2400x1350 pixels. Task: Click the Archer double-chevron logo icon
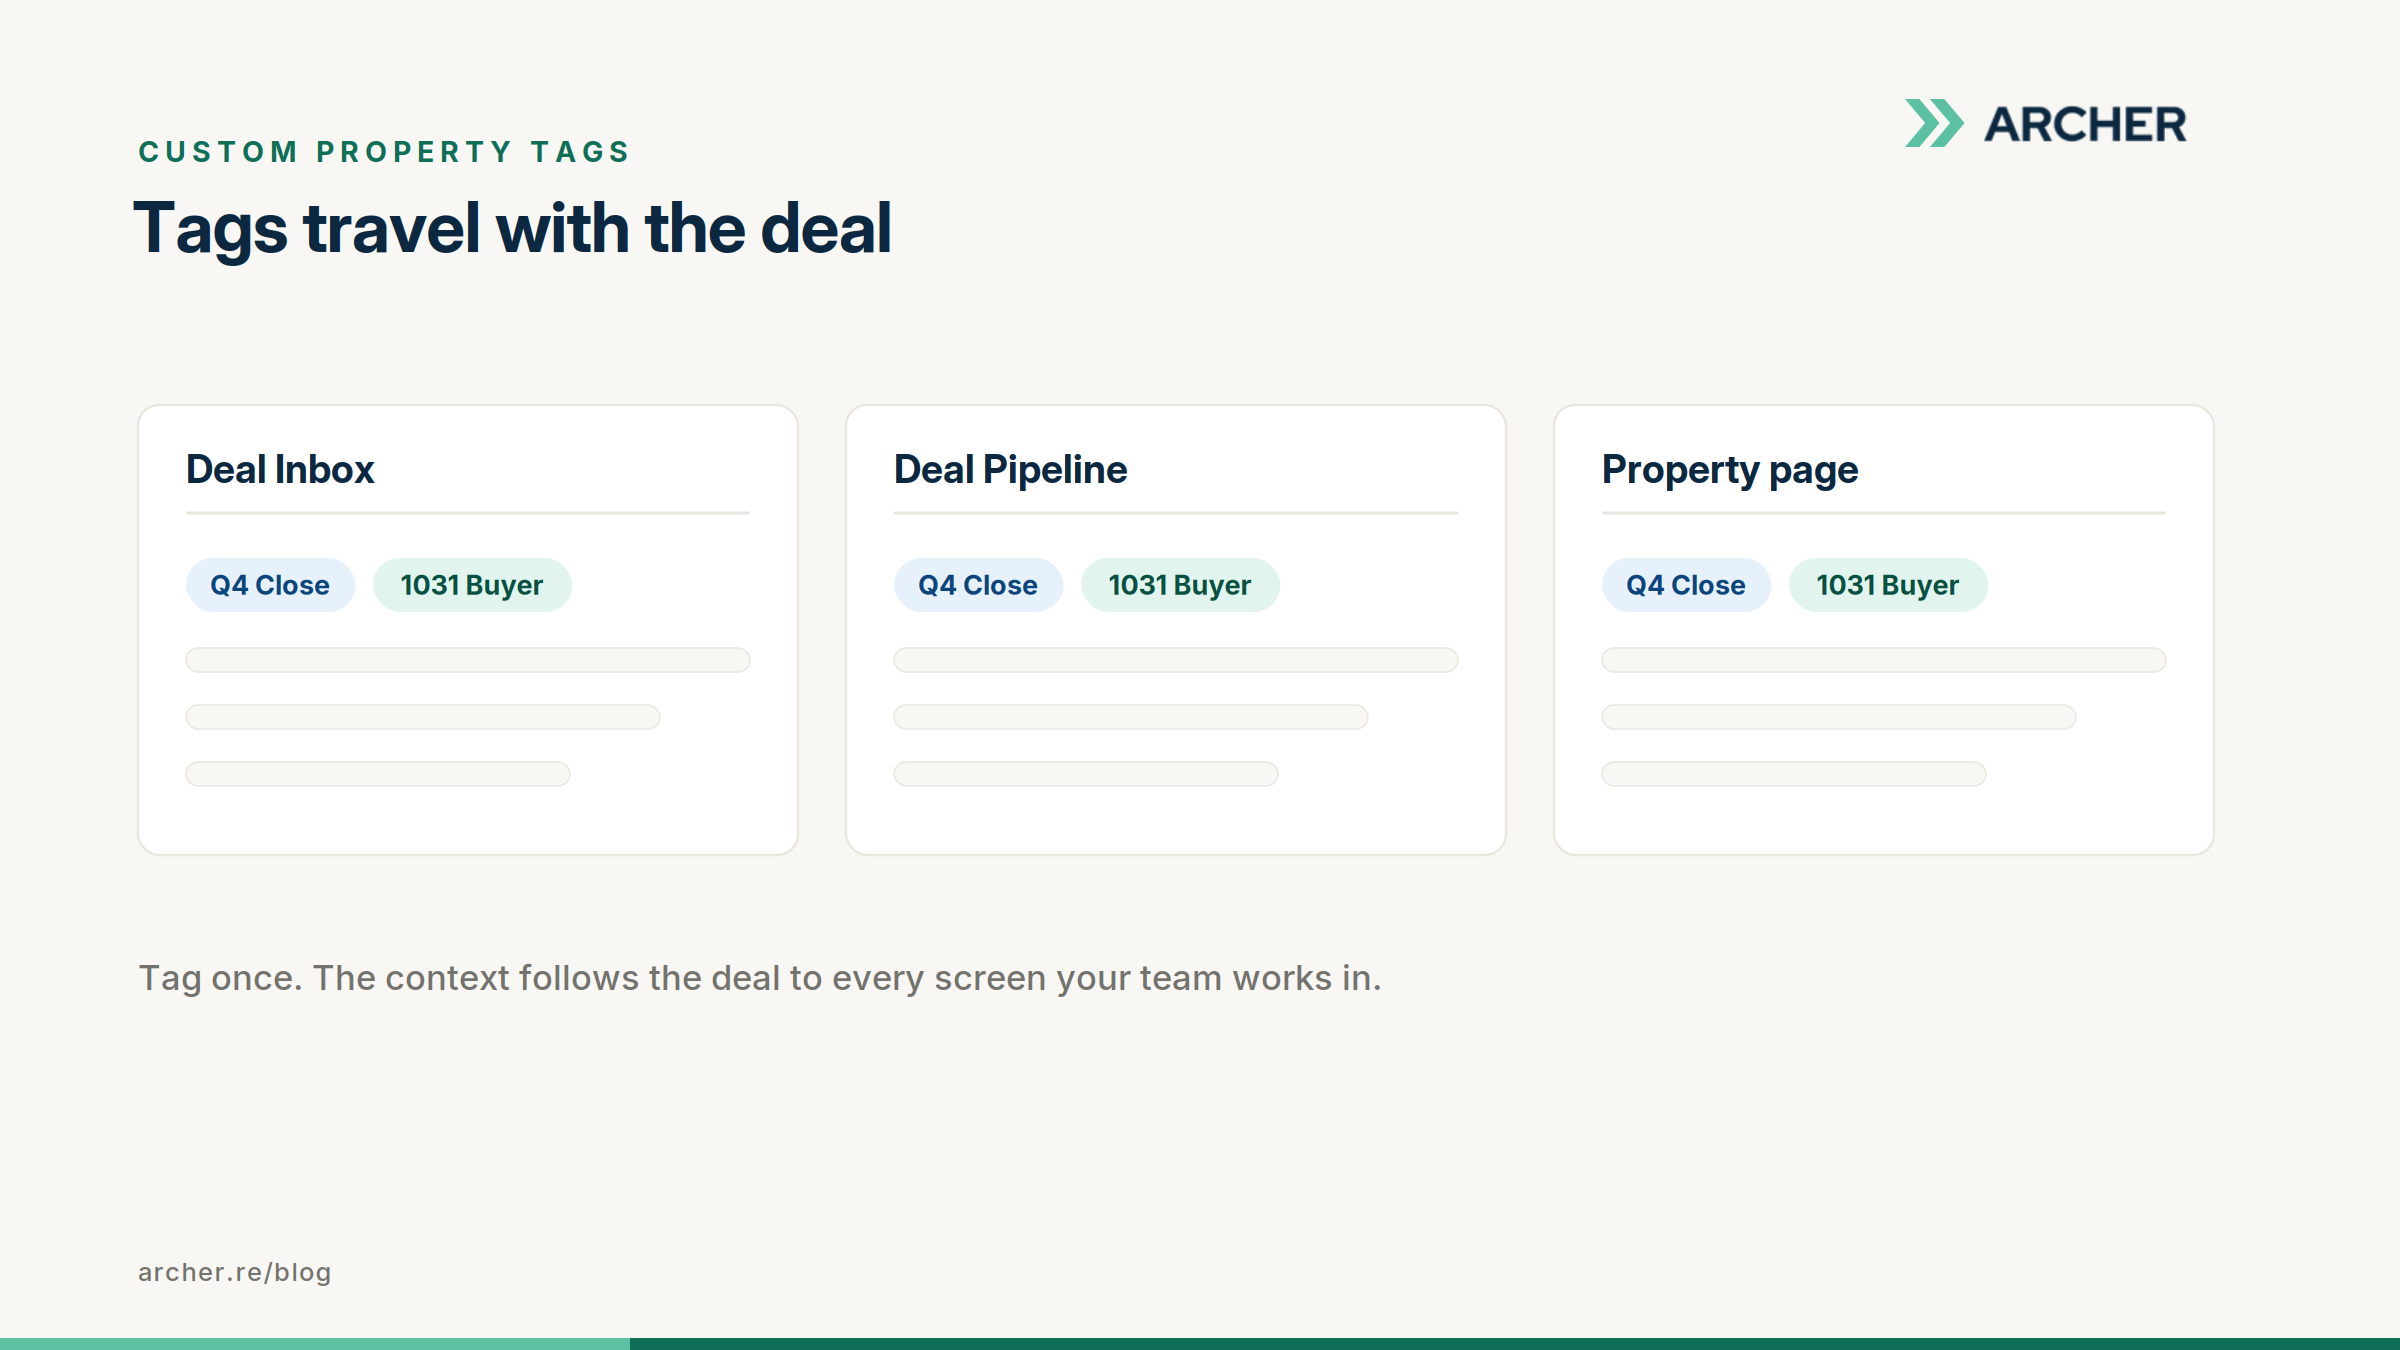[1934, 124]
